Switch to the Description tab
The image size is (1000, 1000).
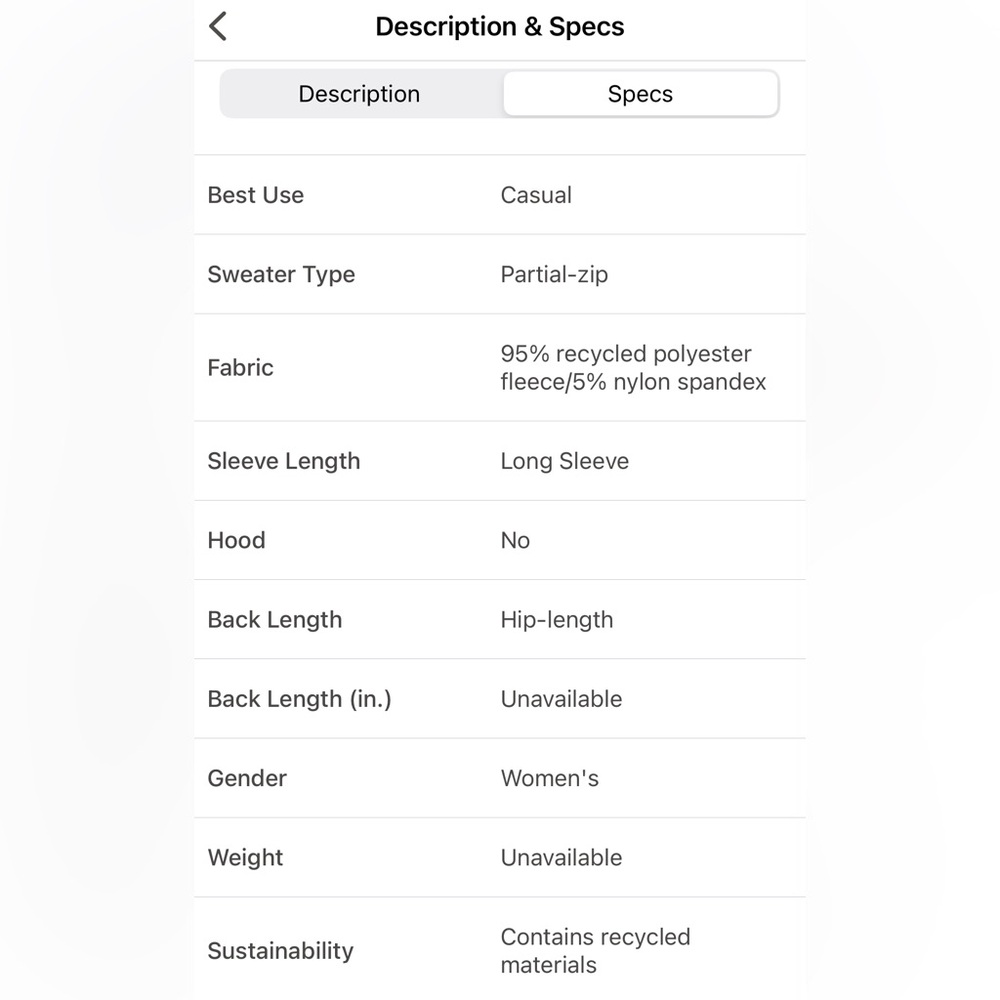[359, 94]
